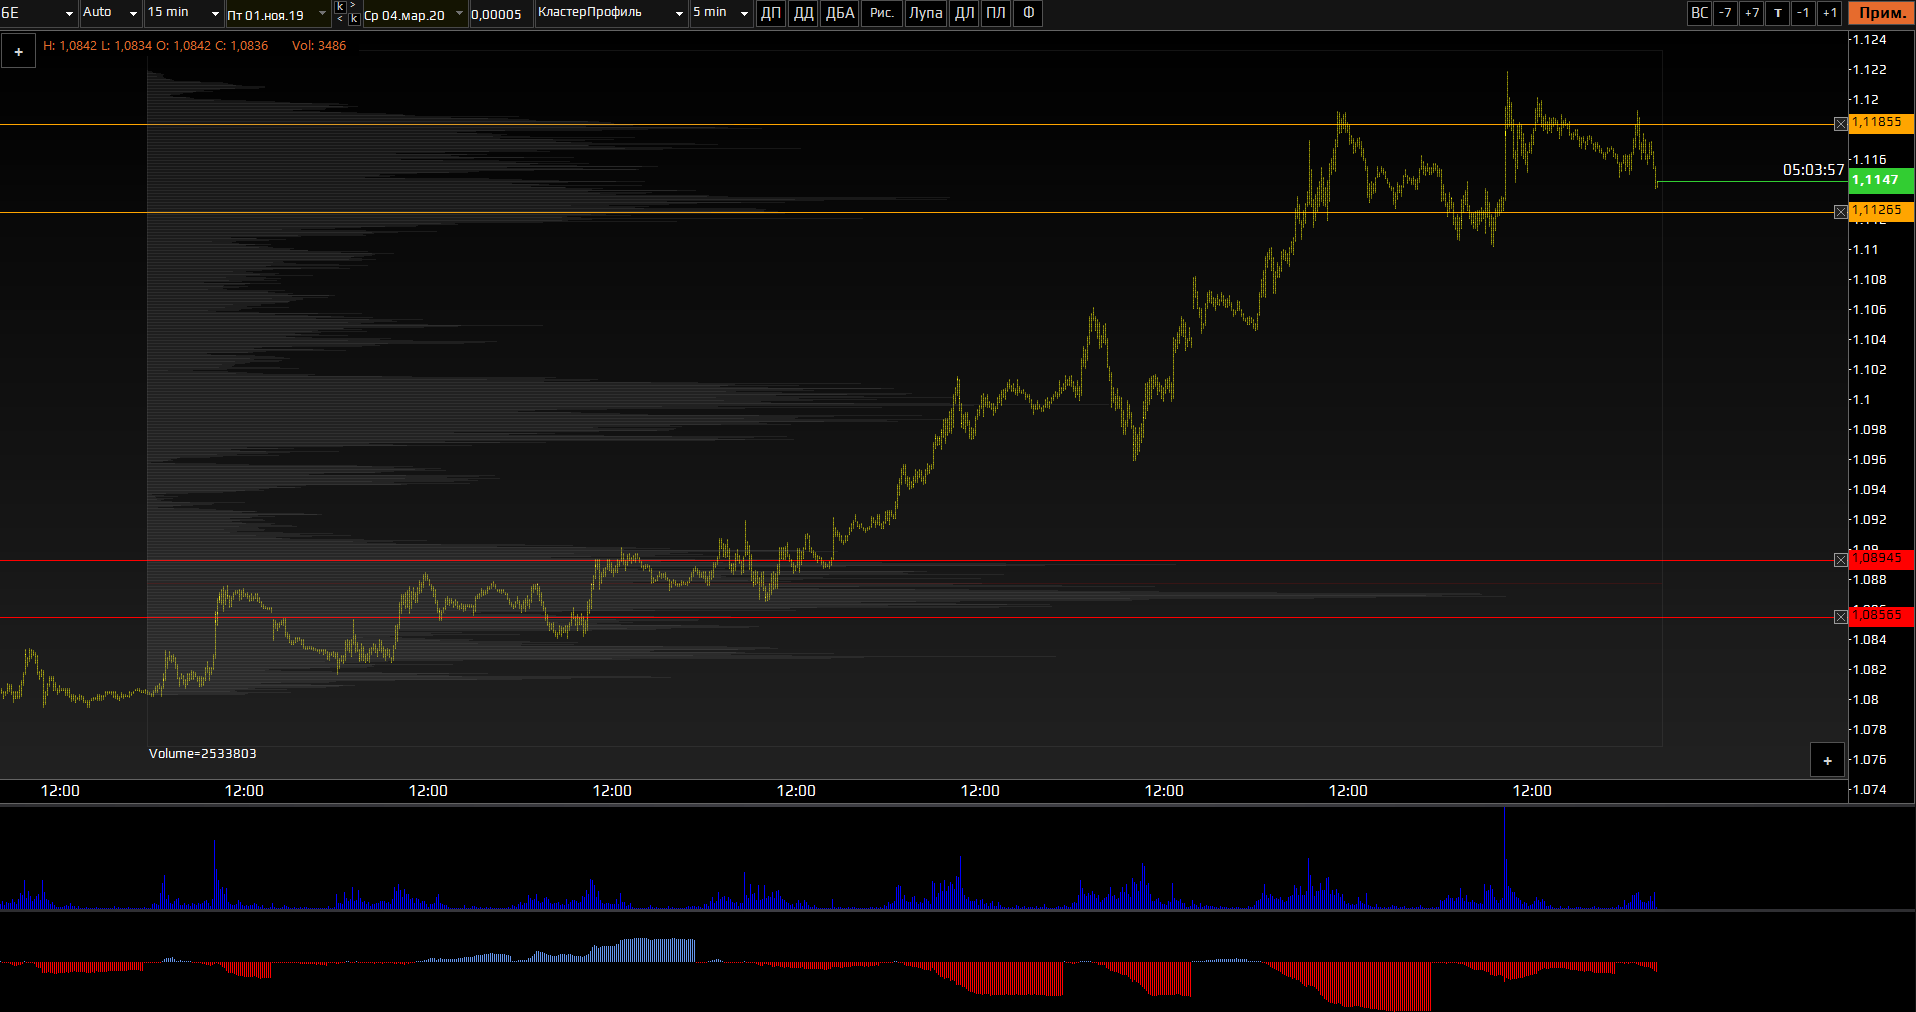Toggle the ДЛ toolbar button
The height and width of the screenshot is (1012, 1916).
[964, 13]
